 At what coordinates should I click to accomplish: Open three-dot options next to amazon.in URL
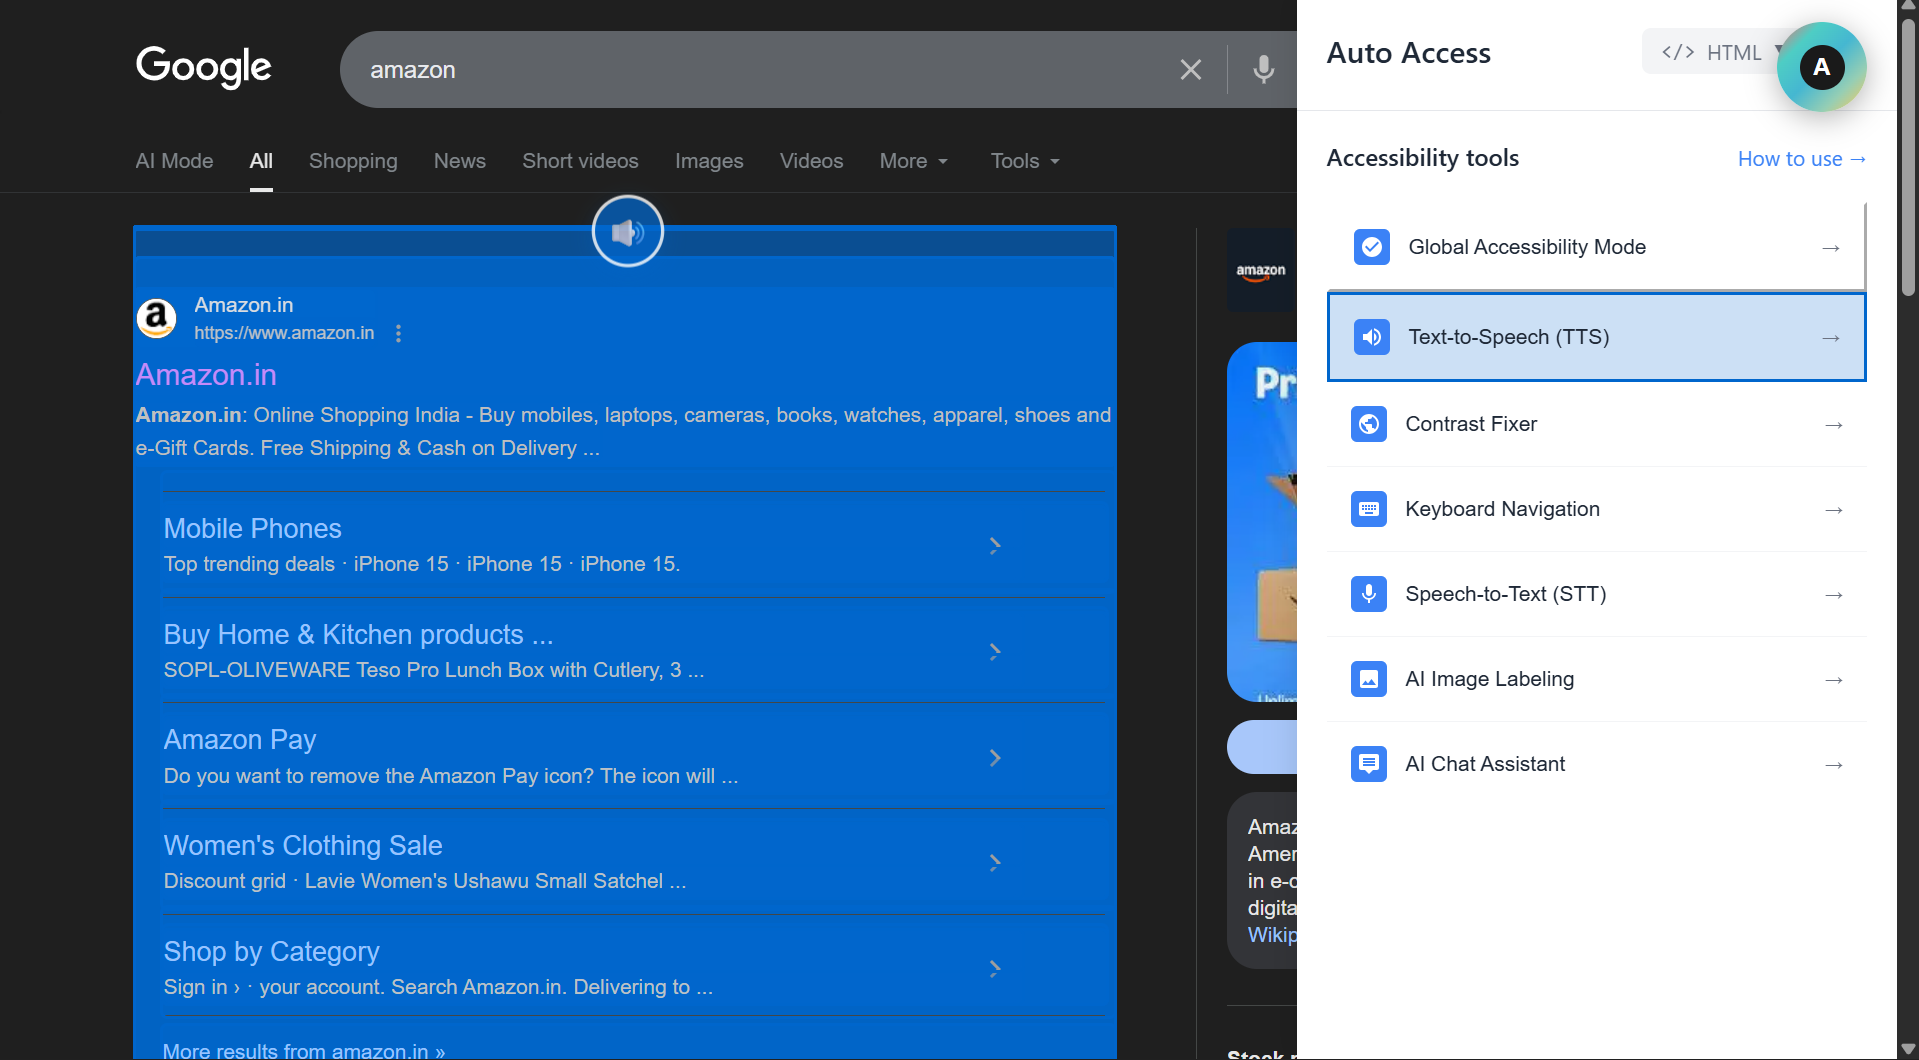398,333
